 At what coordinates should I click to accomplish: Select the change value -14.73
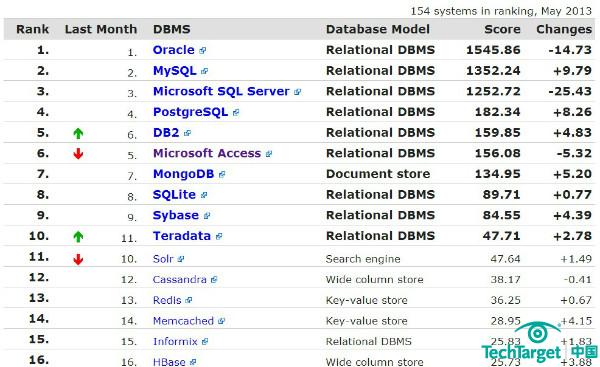click(570, 50)
